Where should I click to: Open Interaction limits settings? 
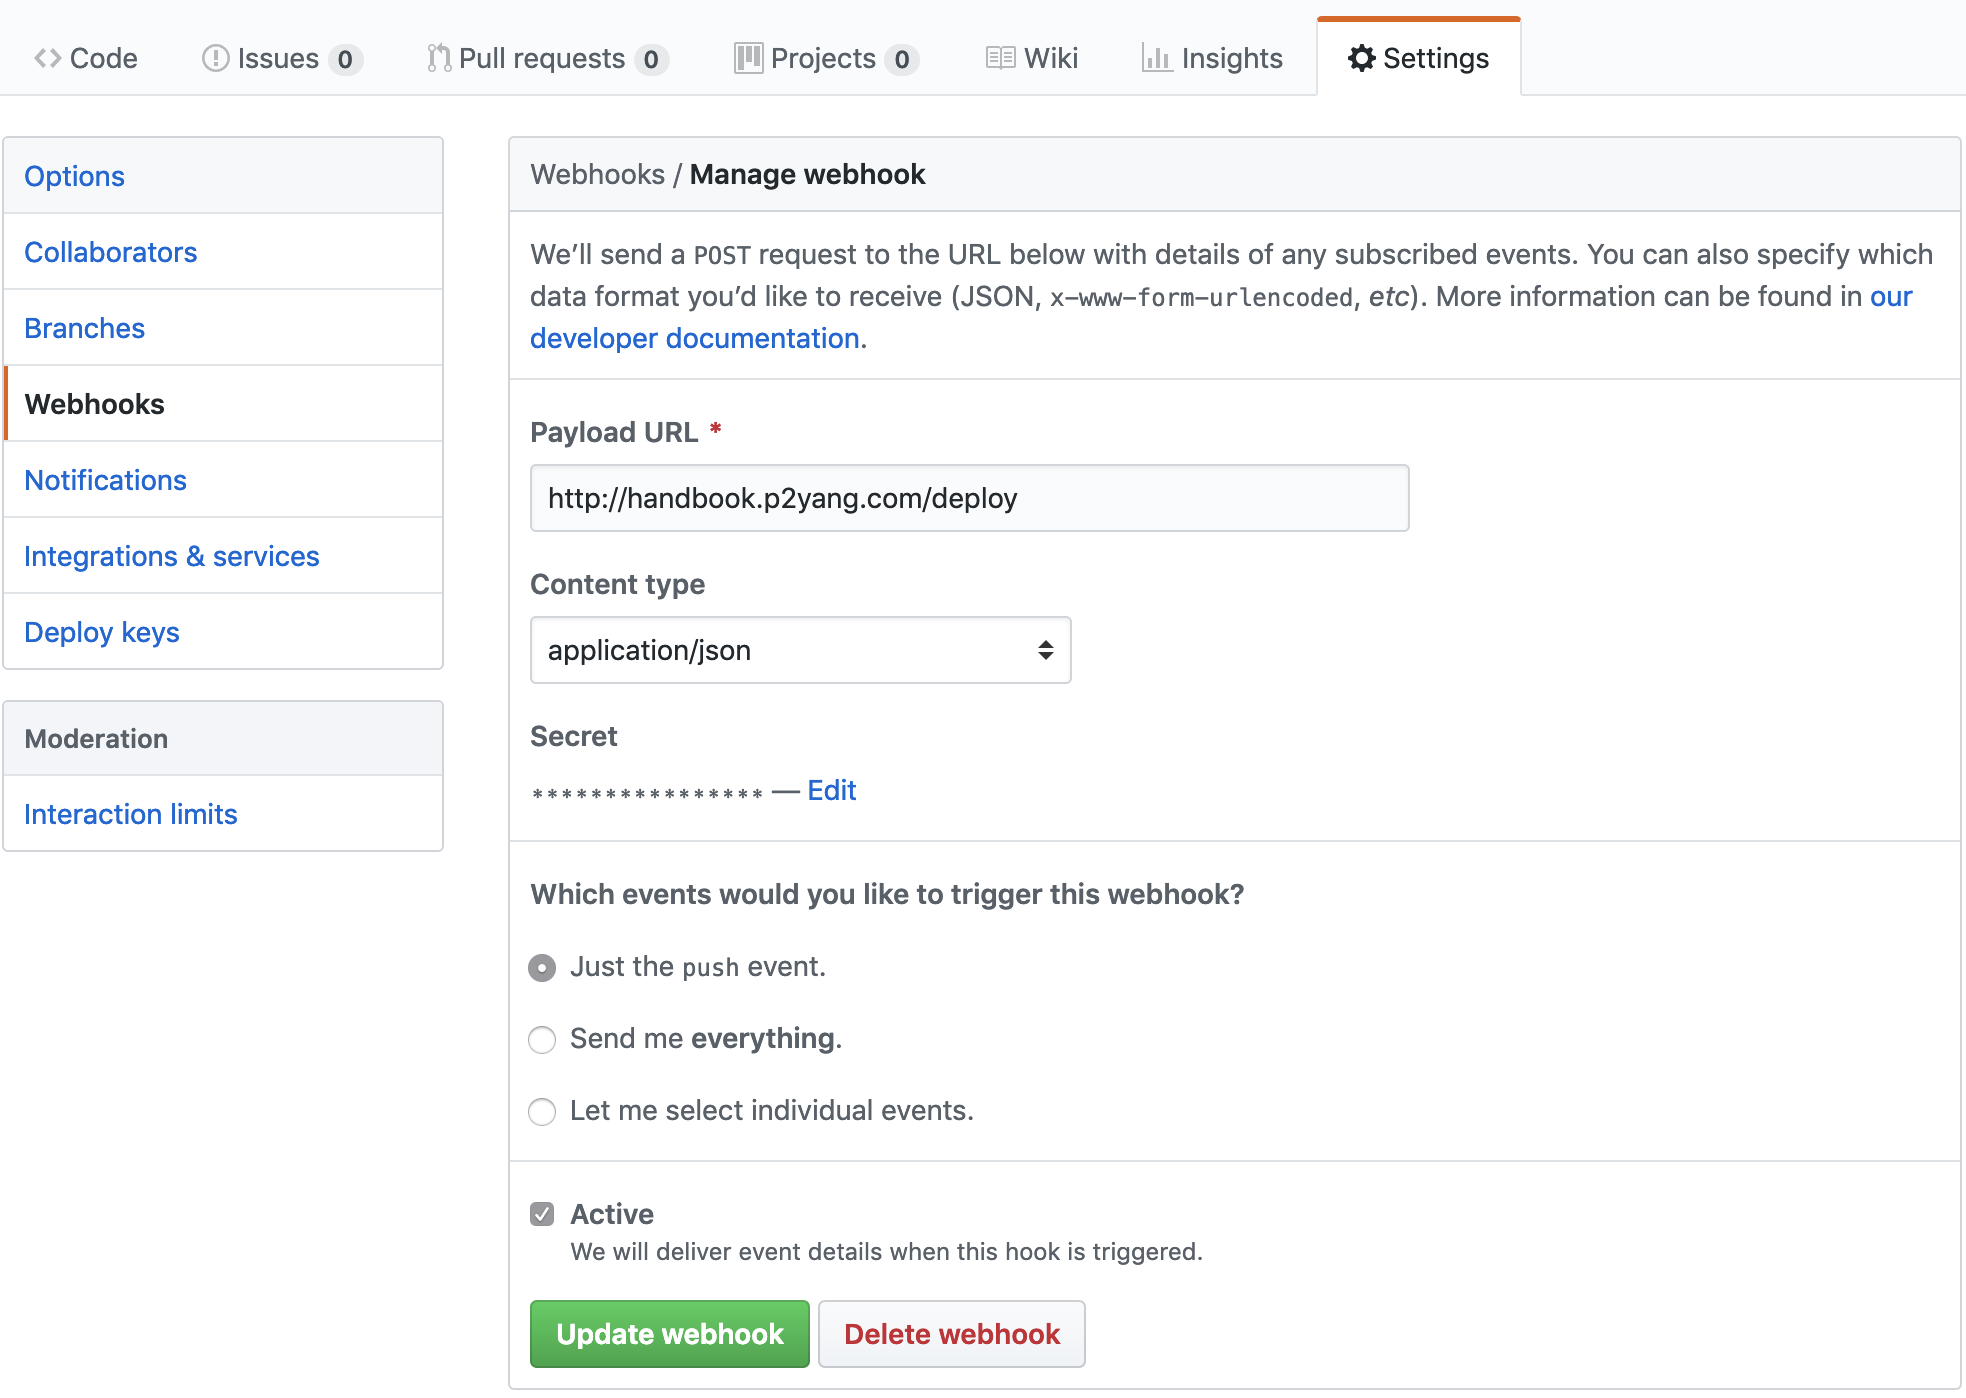click(223, 814)
